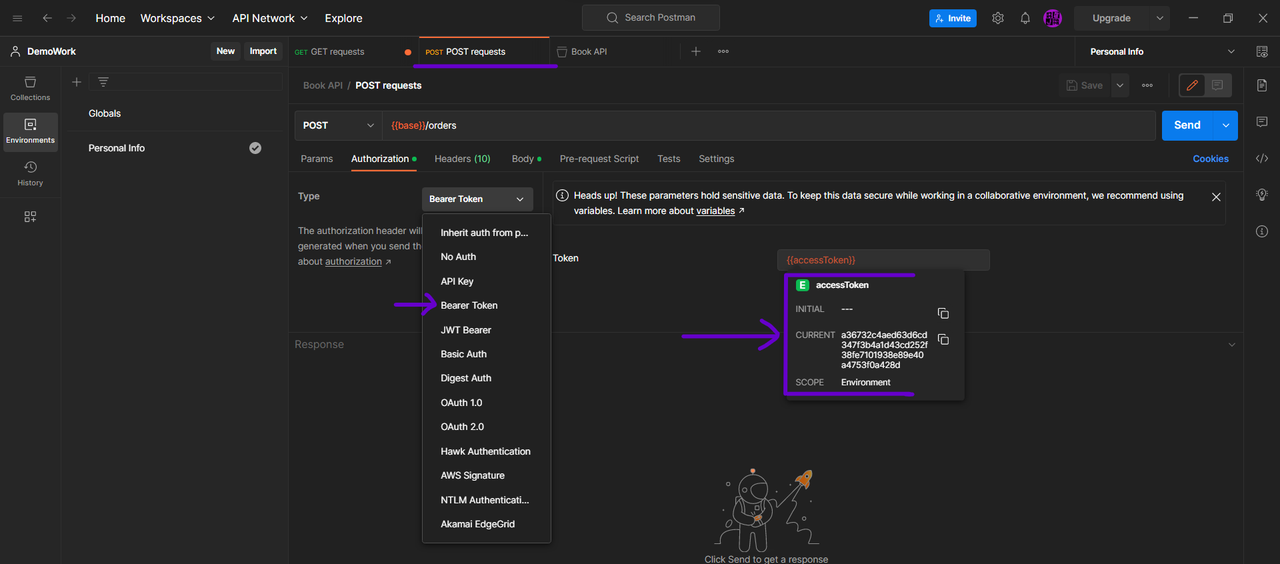Open the Send options arrow
The image size is (1280, 564).
point(1226,125)
